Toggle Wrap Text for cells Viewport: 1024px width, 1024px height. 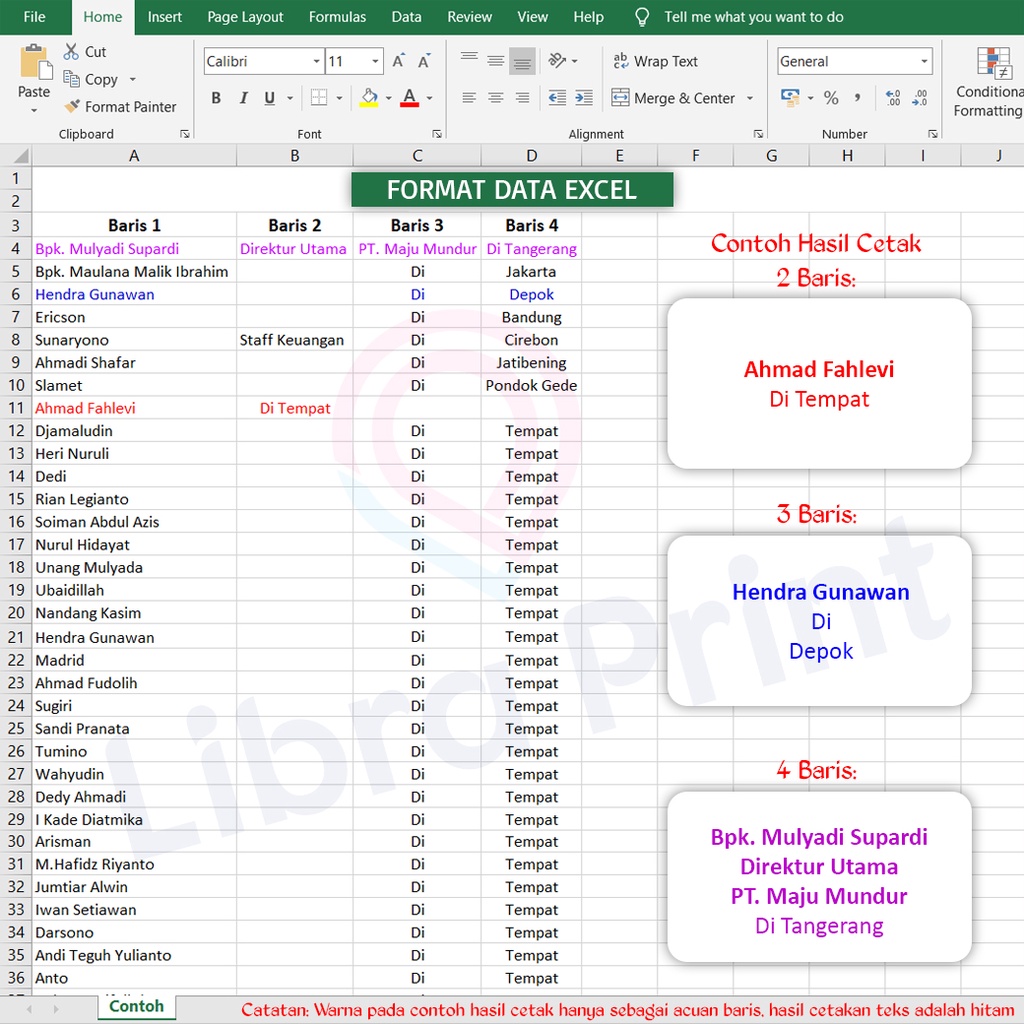pyautogui.click(x=655, y=62)
